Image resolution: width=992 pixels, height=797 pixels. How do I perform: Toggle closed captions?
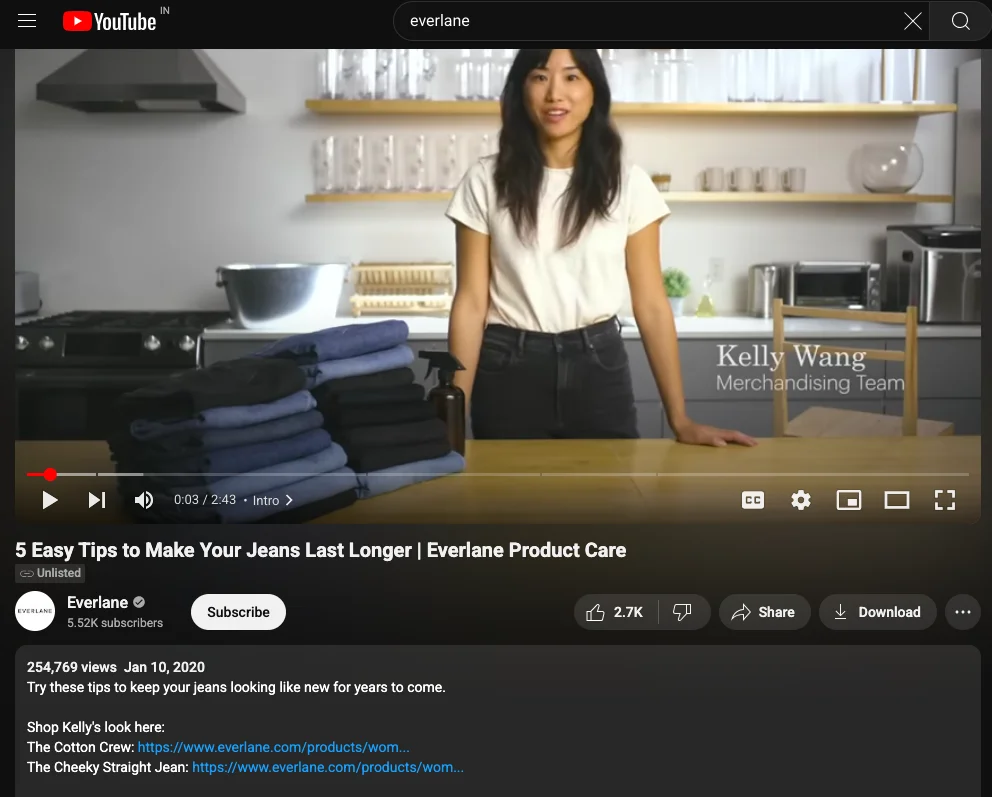pyautogui.click(x=753, y=500)
